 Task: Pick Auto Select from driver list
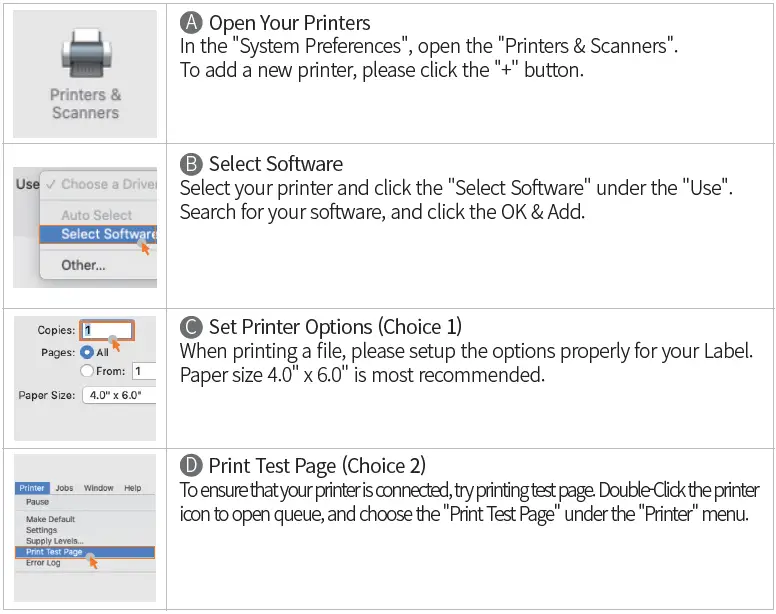(96, 215)
